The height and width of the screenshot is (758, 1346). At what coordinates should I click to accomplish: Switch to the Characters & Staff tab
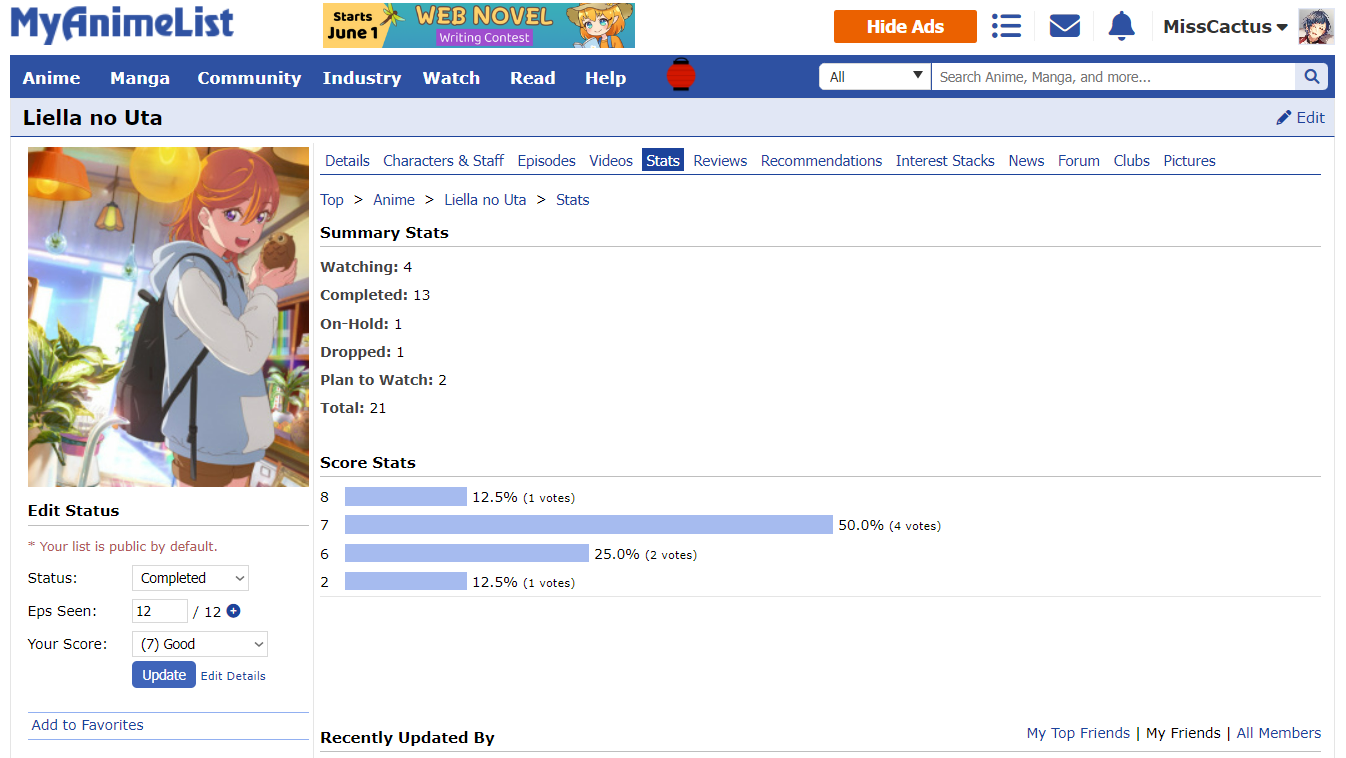(443, 160)
